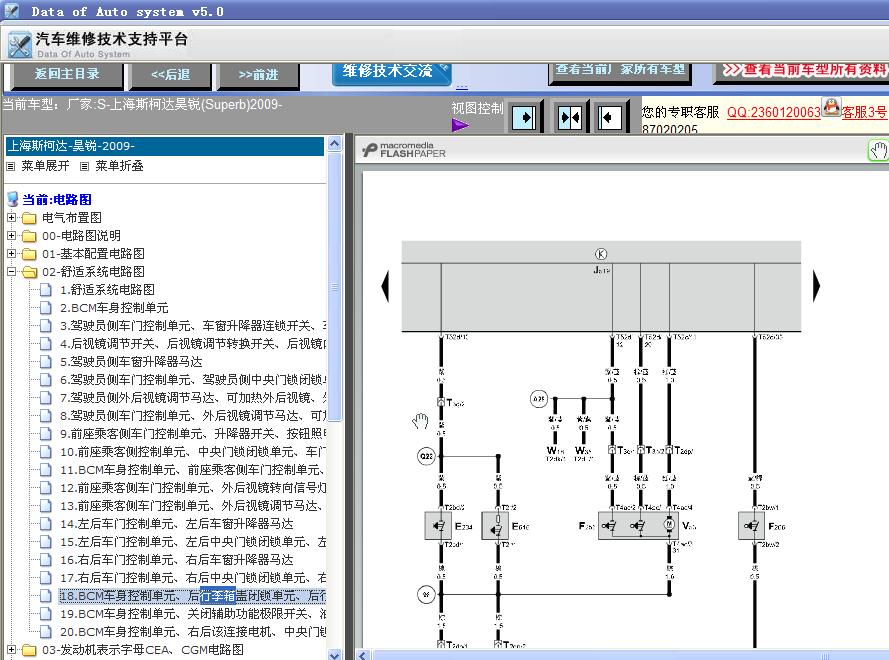This screenshot has height=660, width=889.
Task: Click Macromedia FlashPaper logo
Action: (x=404, y=150)
